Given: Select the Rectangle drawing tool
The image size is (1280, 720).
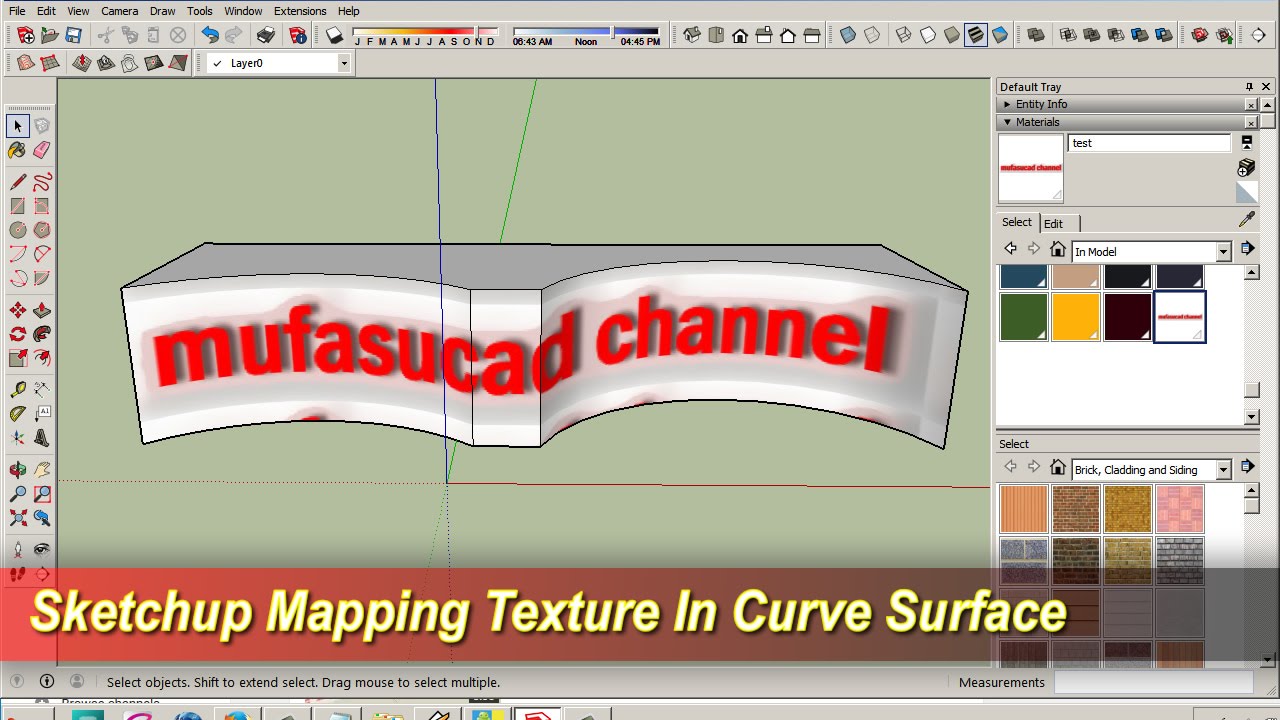Looking at the screenshot, I should coord(18,206).
